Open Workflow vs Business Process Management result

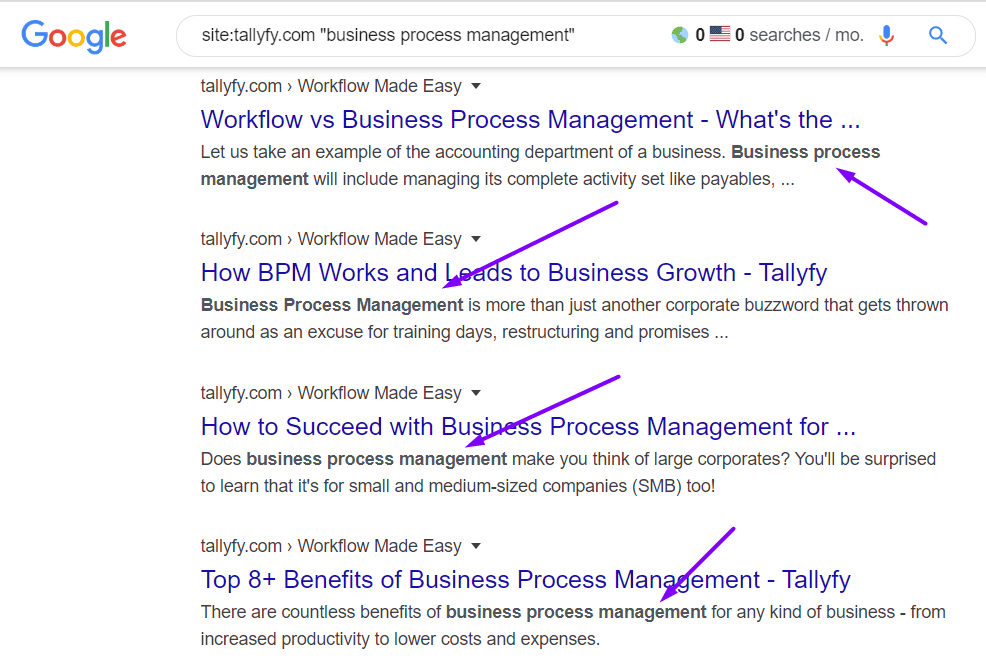point(530,119)
